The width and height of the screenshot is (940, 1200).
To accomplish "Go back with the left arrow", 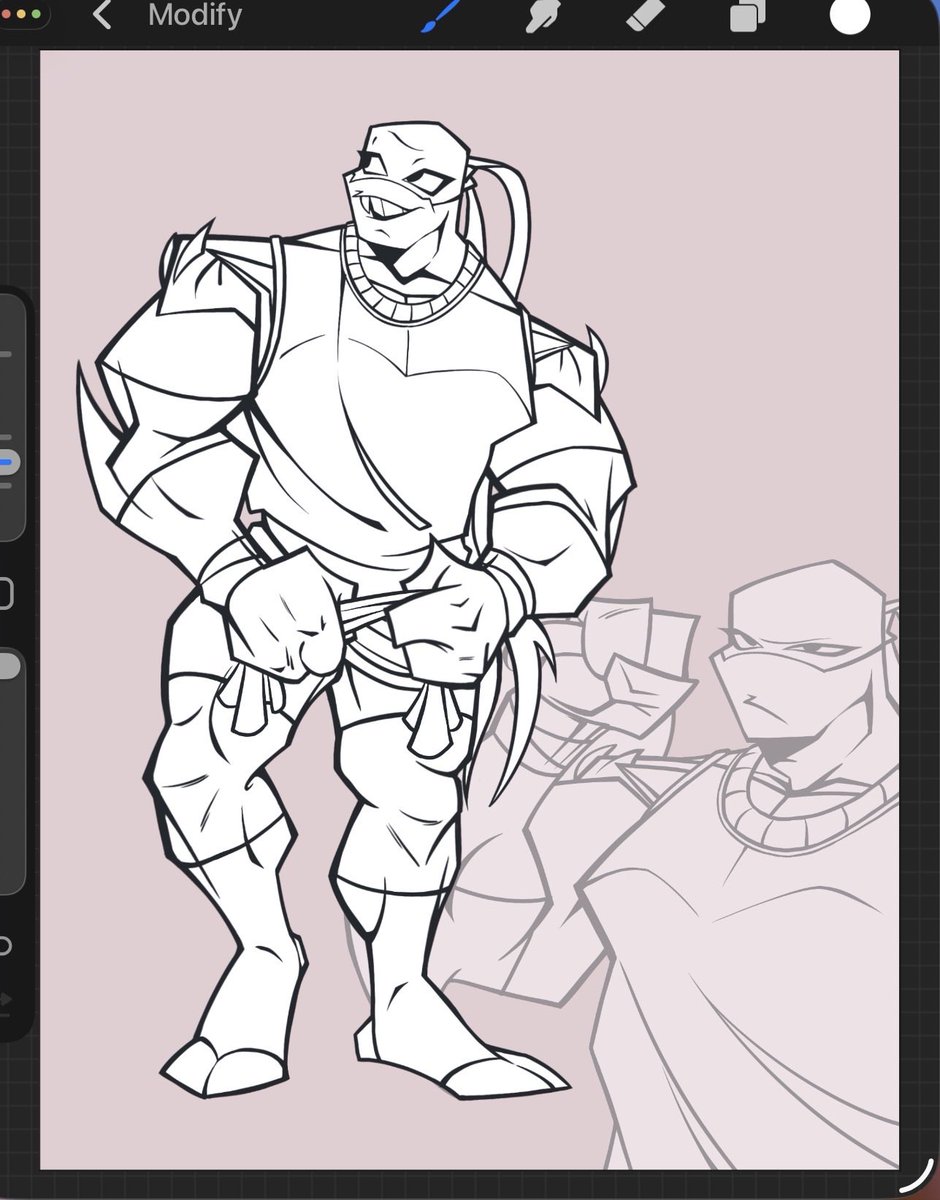I will click(x=101, y=15).
